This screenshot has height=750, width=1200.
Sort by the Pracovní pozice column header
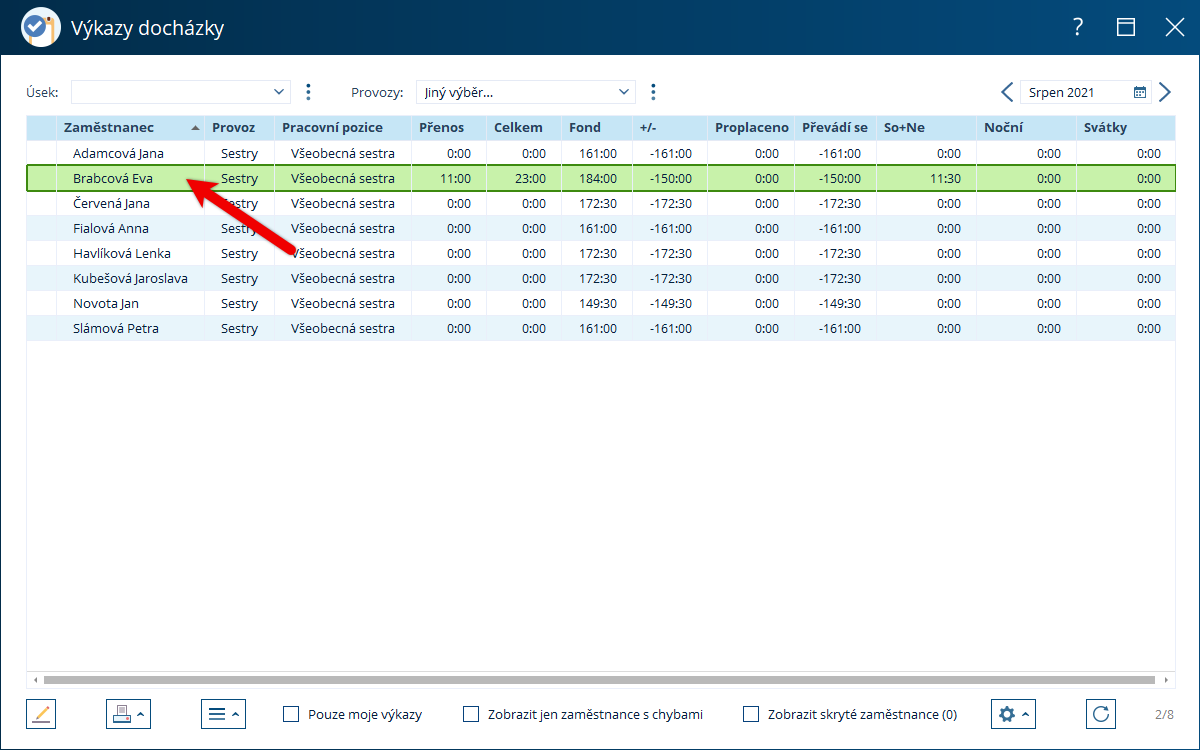[x=343, y=128]
